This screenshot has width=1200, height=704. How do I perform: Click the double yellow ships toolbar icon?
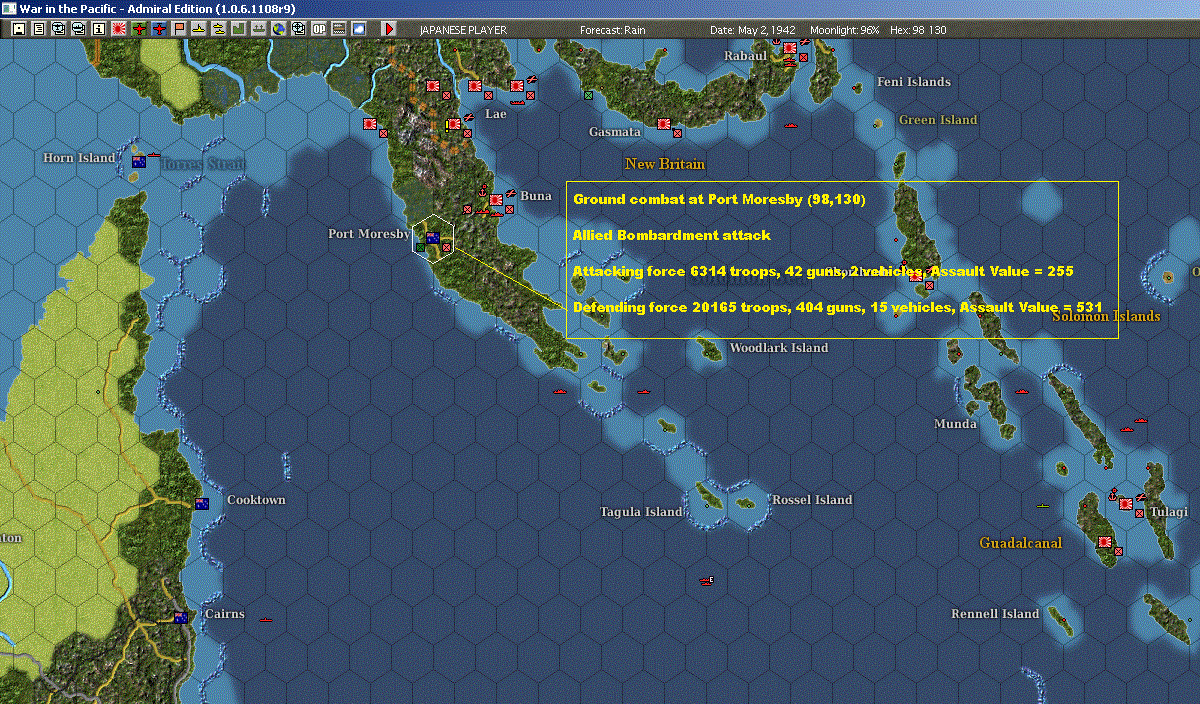(218, 29)
